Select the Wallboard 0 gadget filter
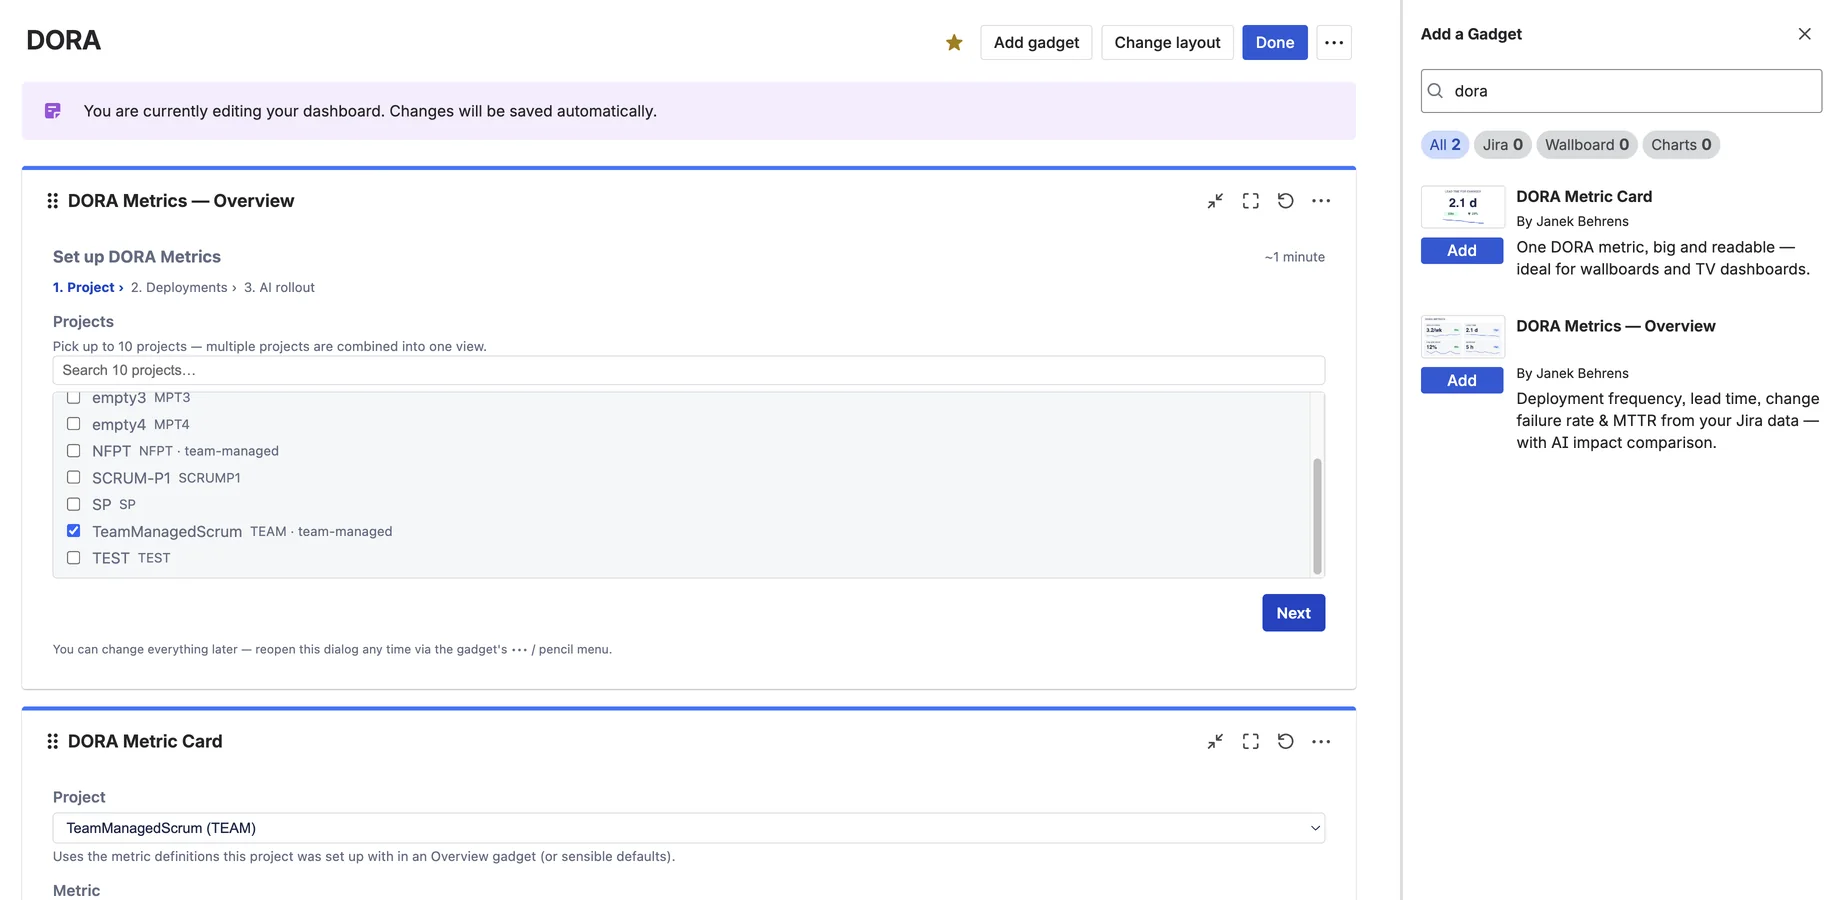1840x900 pixels. (x=1587, y=145)
